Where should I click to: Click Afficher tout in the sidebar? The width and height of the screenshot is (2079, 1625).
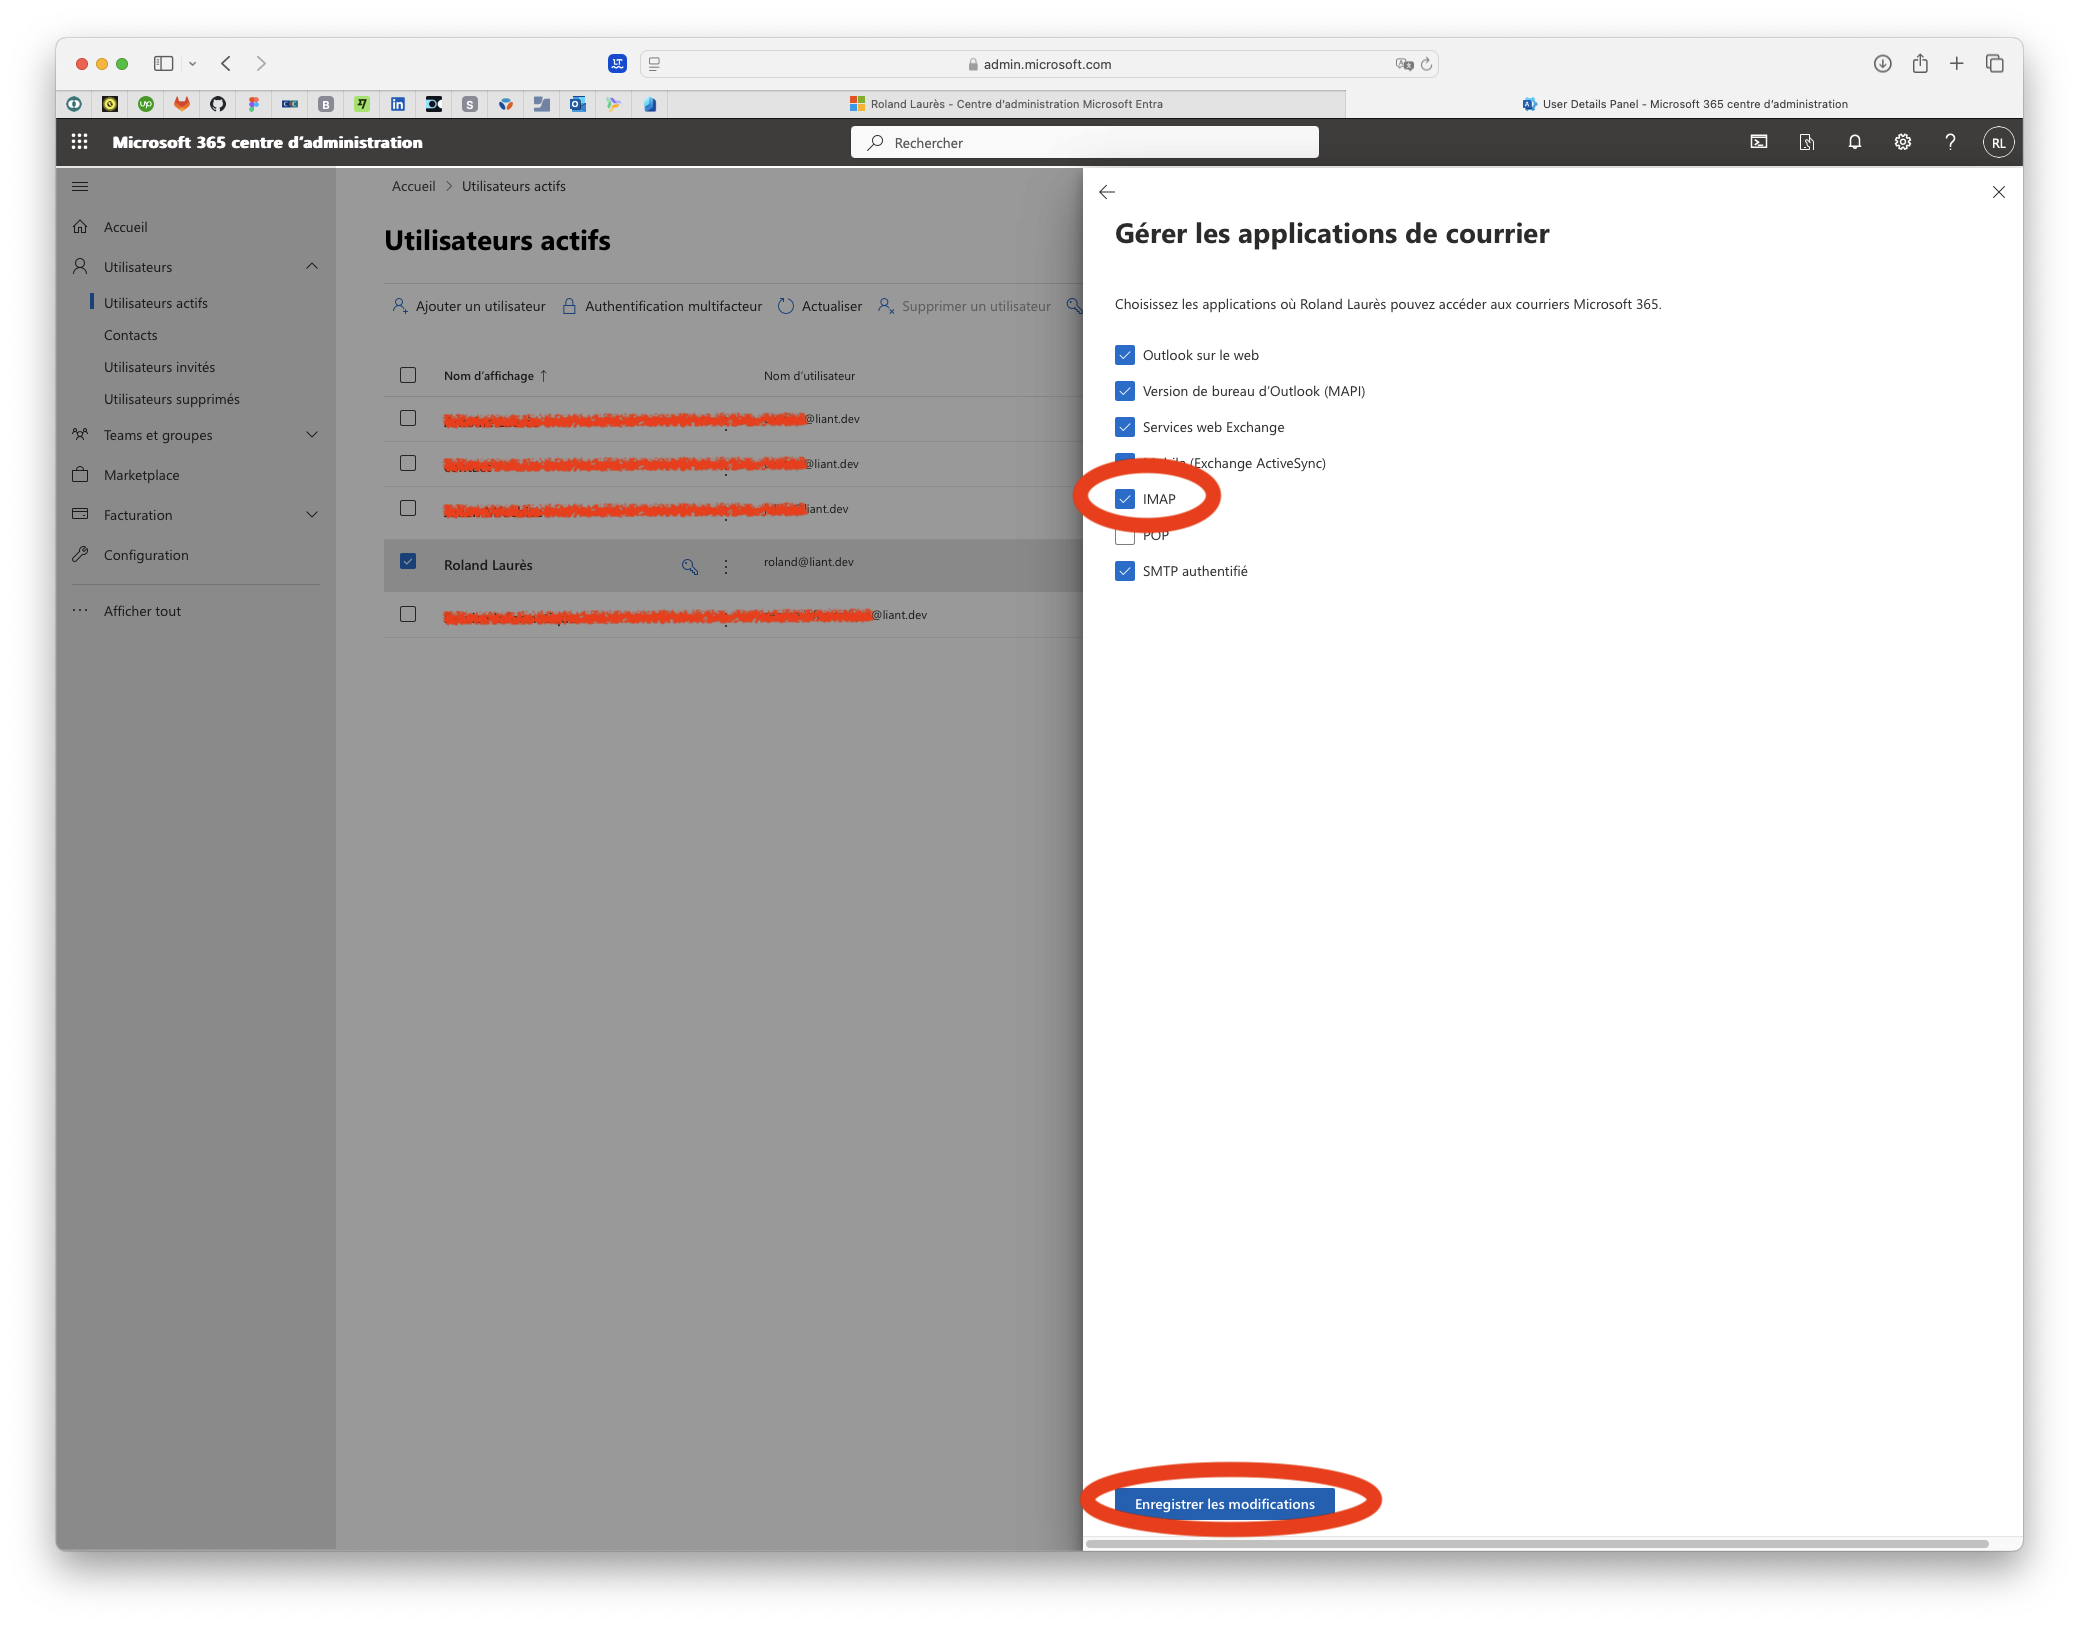pos(143,611)
